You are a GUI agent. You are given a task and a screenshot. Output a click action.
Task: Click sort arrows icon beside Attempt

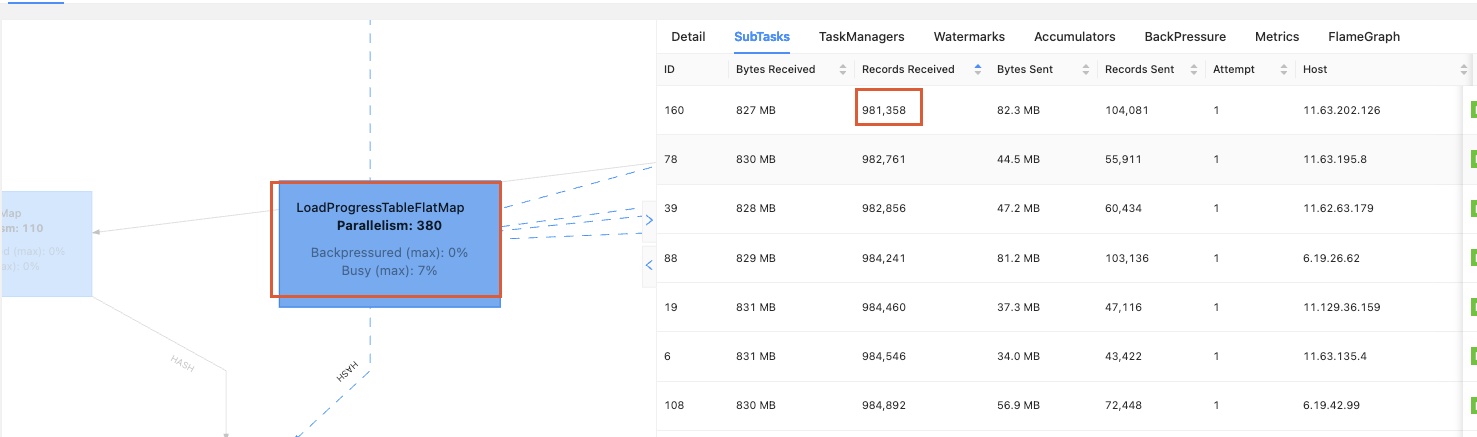1283,69
